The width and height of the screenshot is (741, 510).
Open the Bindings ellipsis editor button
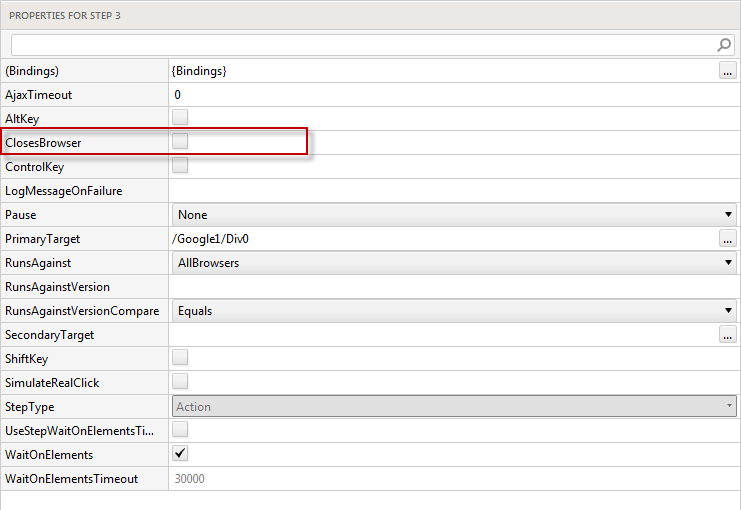[728, 71]
